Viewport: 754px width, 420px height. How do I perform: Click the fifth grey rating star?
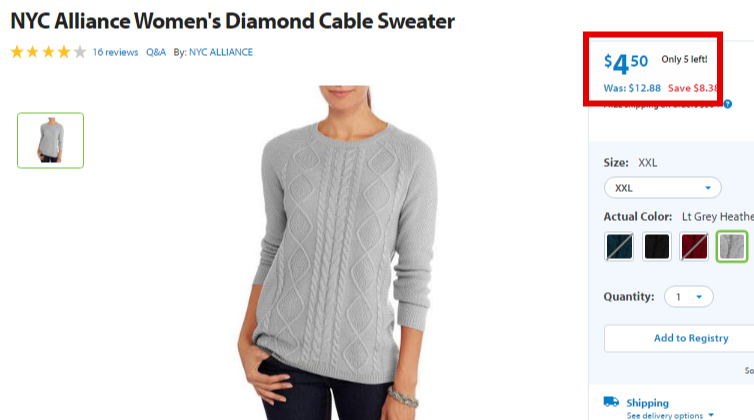(80, 52)
